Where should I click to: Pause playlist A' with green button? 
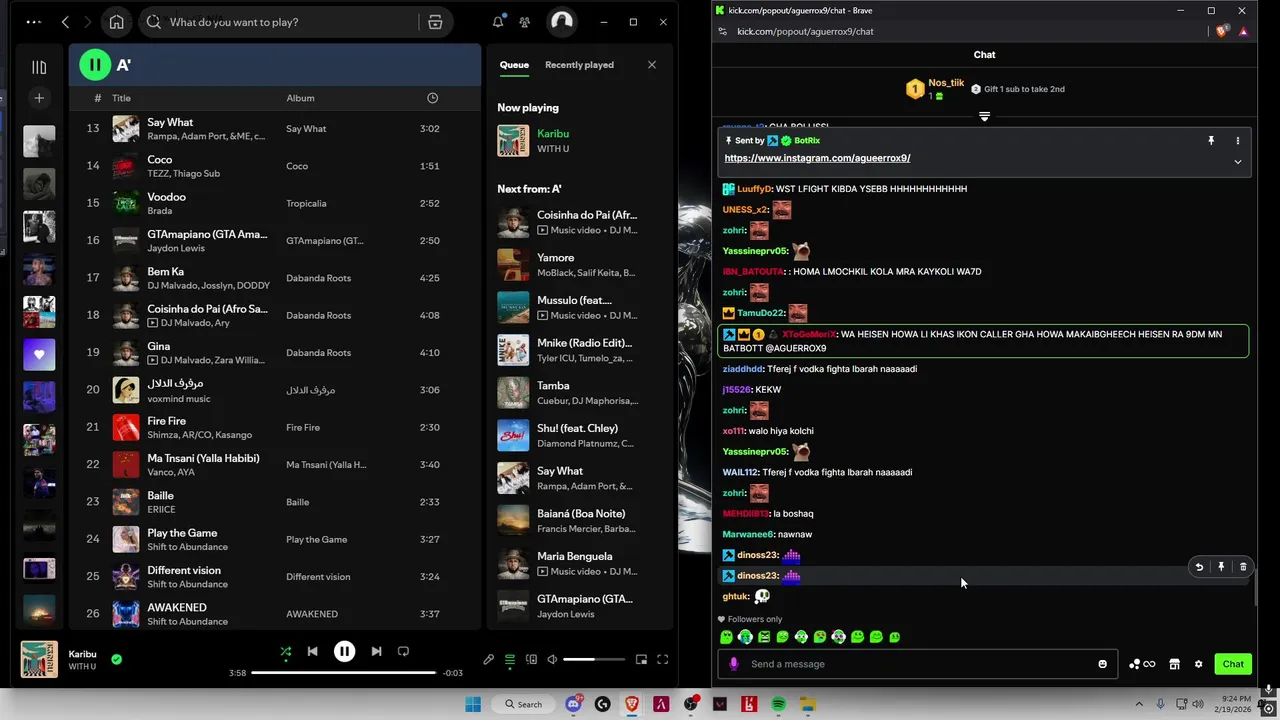(x=95, y=65)
